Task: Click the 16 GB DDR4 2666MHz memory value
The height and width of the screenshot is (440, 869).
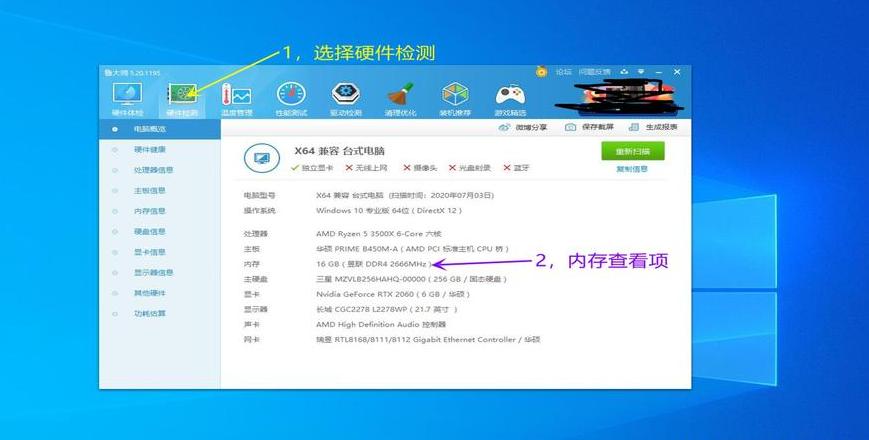Action: [374, 264]
